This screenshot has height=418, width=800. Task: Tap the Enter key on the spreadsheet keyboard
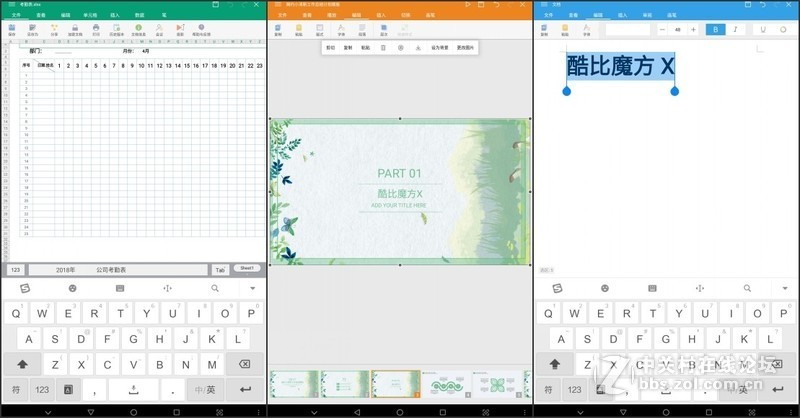coord(245,390)
